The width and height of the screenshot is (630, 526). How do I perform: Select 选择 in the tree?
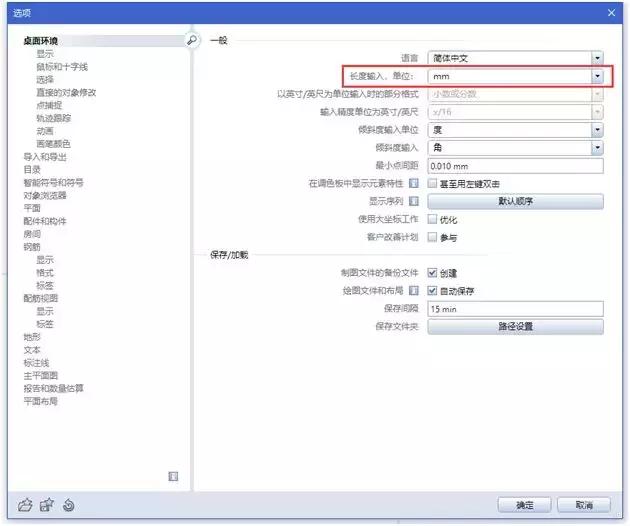45,79
